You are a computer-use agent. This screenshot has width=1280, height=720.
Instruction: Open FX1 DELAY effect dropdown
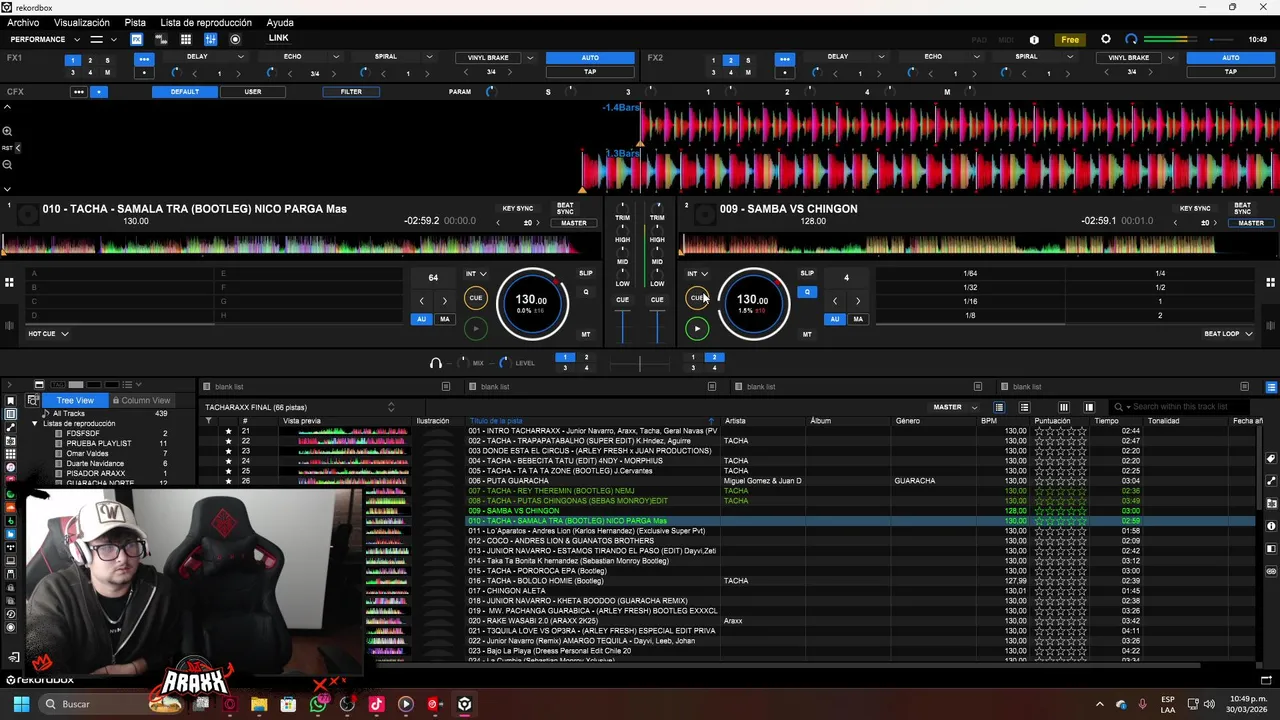pos(243,57)
